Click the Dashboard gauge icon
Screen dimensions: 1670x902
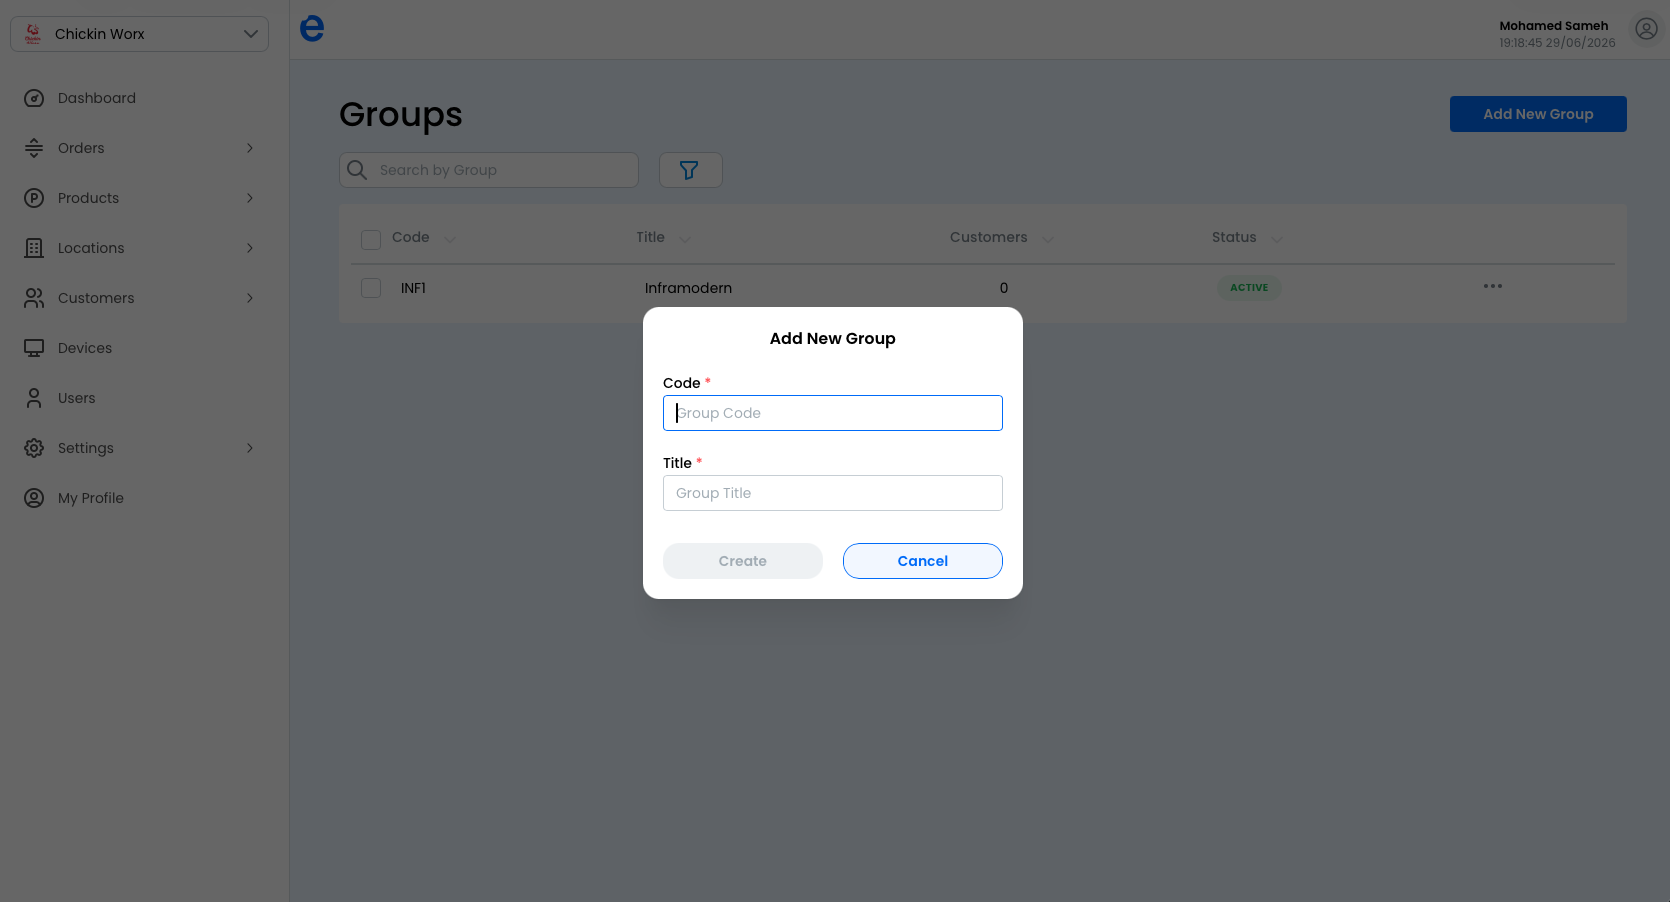[34, 98]
